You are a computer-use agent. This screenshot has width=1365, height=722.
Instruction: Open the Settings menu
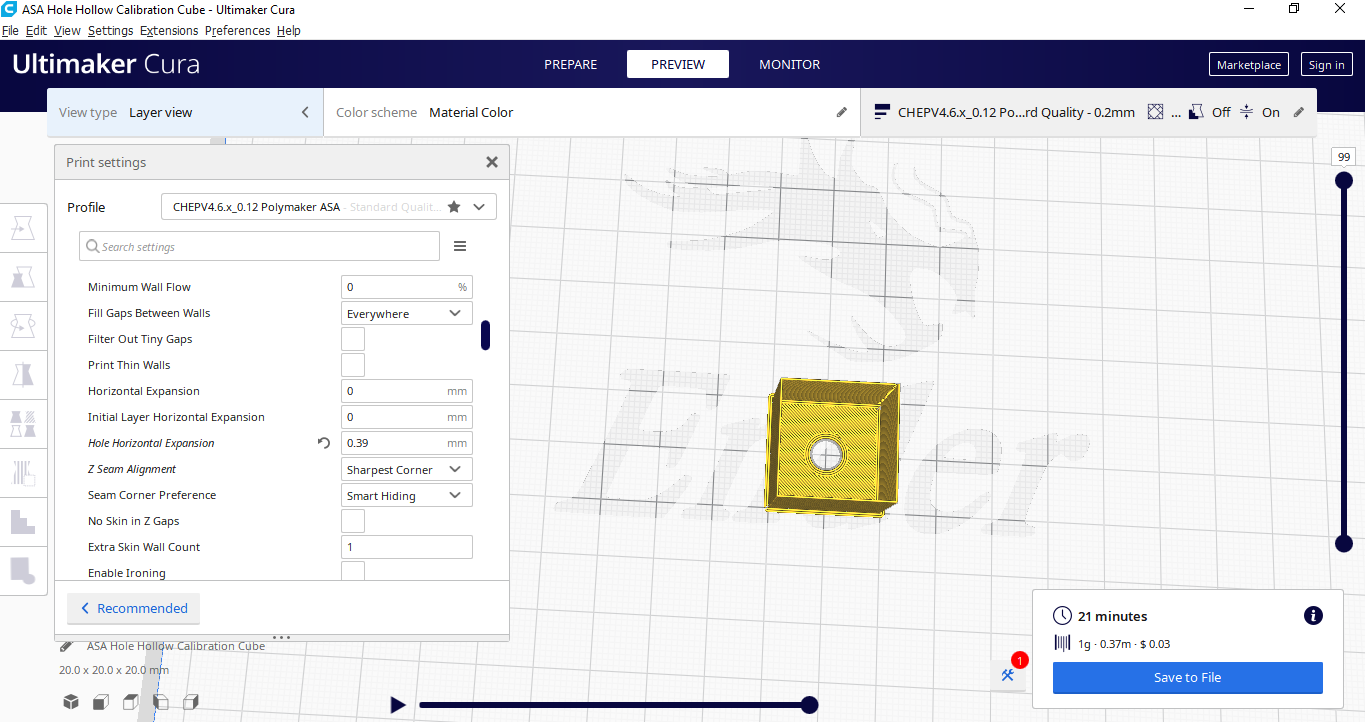click(110, 31)
